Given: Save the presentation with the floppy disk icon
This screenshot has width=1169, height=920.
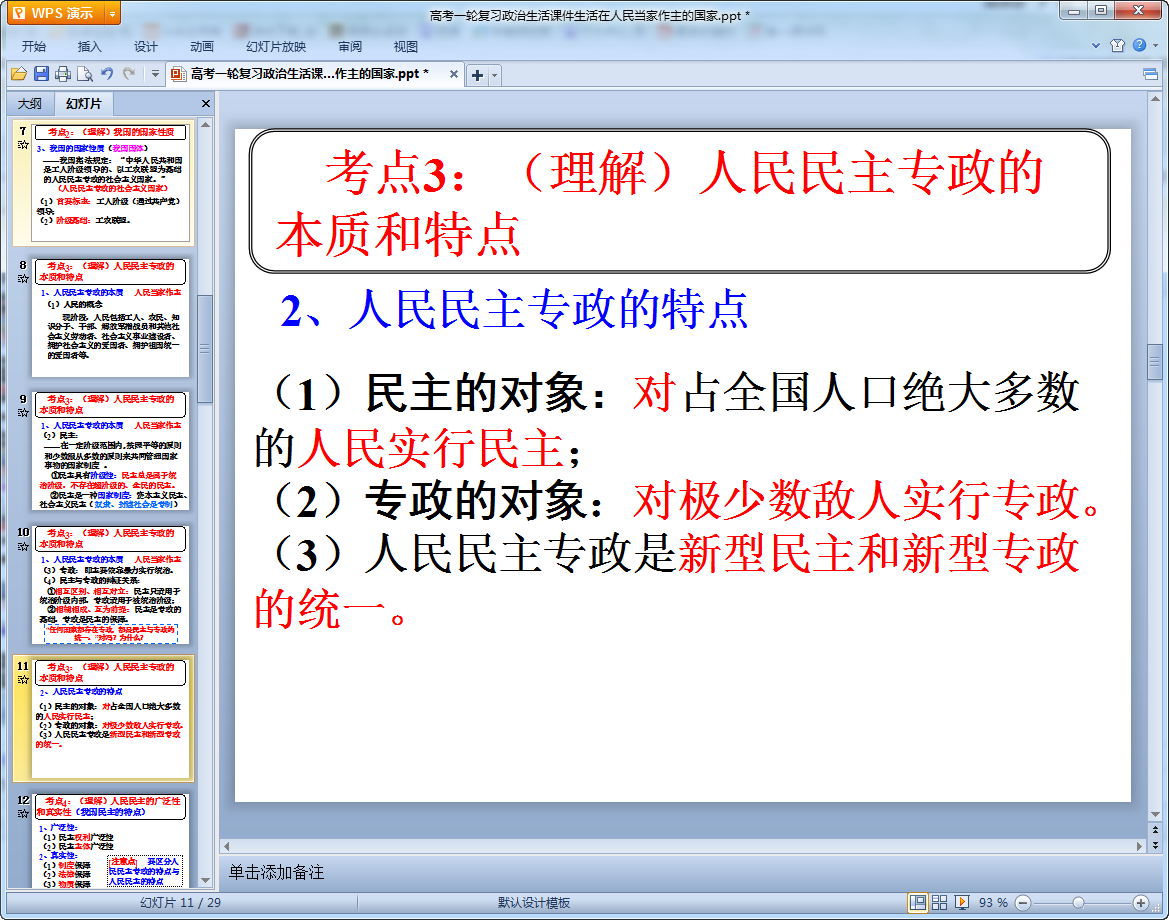Looking at the screenshot, I should [x=41, y=74].
